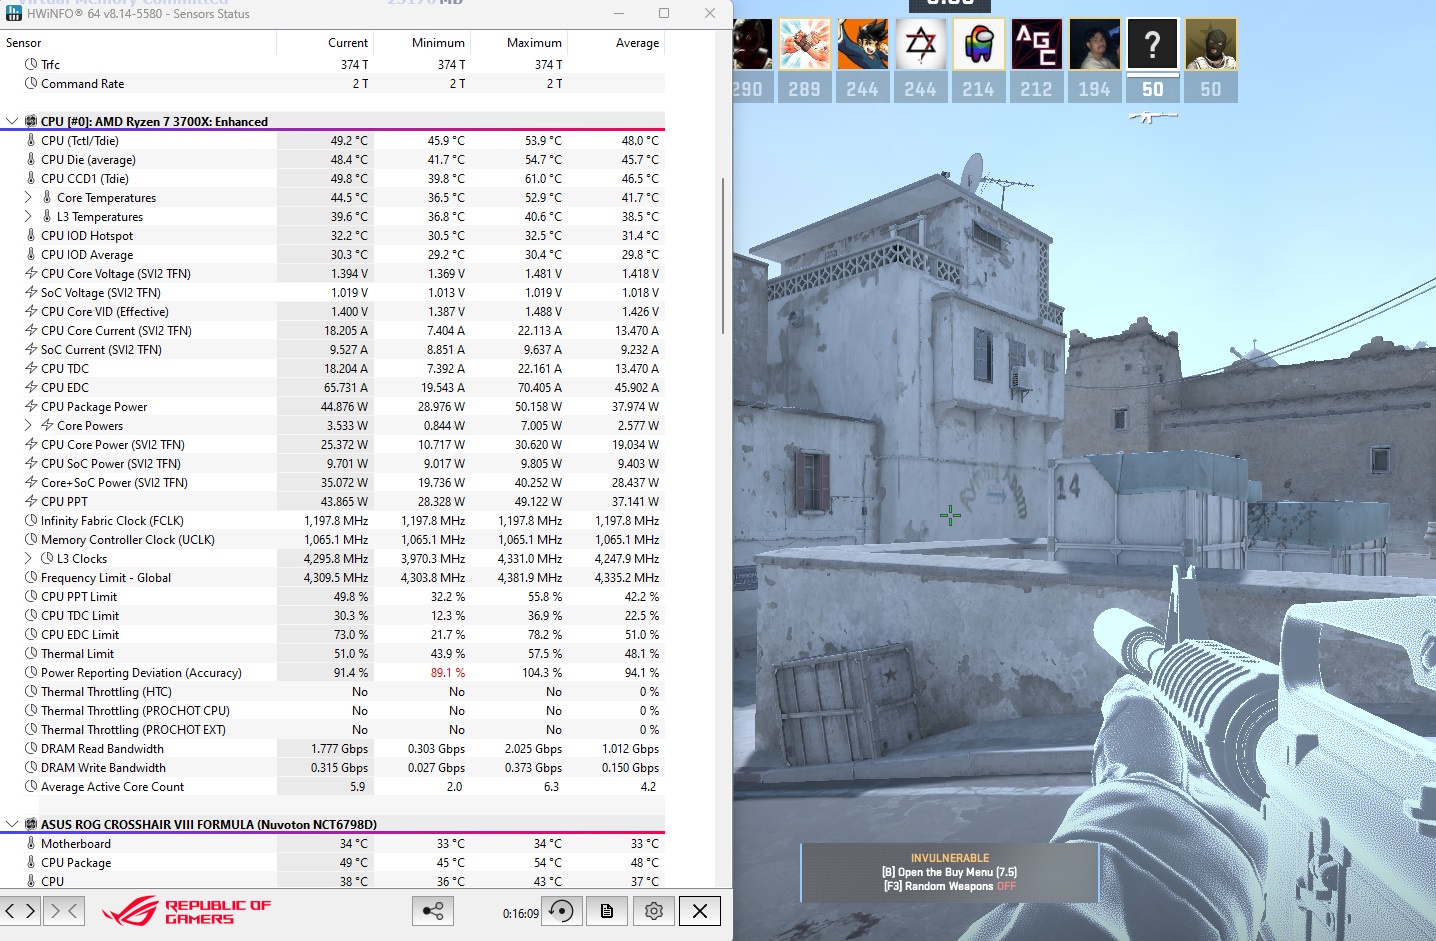Screen dimensions: 1436x941
Task: Select the CPU PPT row label
Action: [x=64, y=502]
